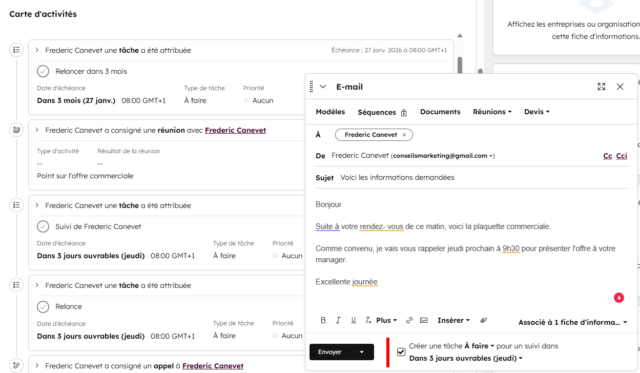Viewport: 640px width, 373px height.
Task: Remove recipient Frederic Canevet from À field
Action: [404, 135]
